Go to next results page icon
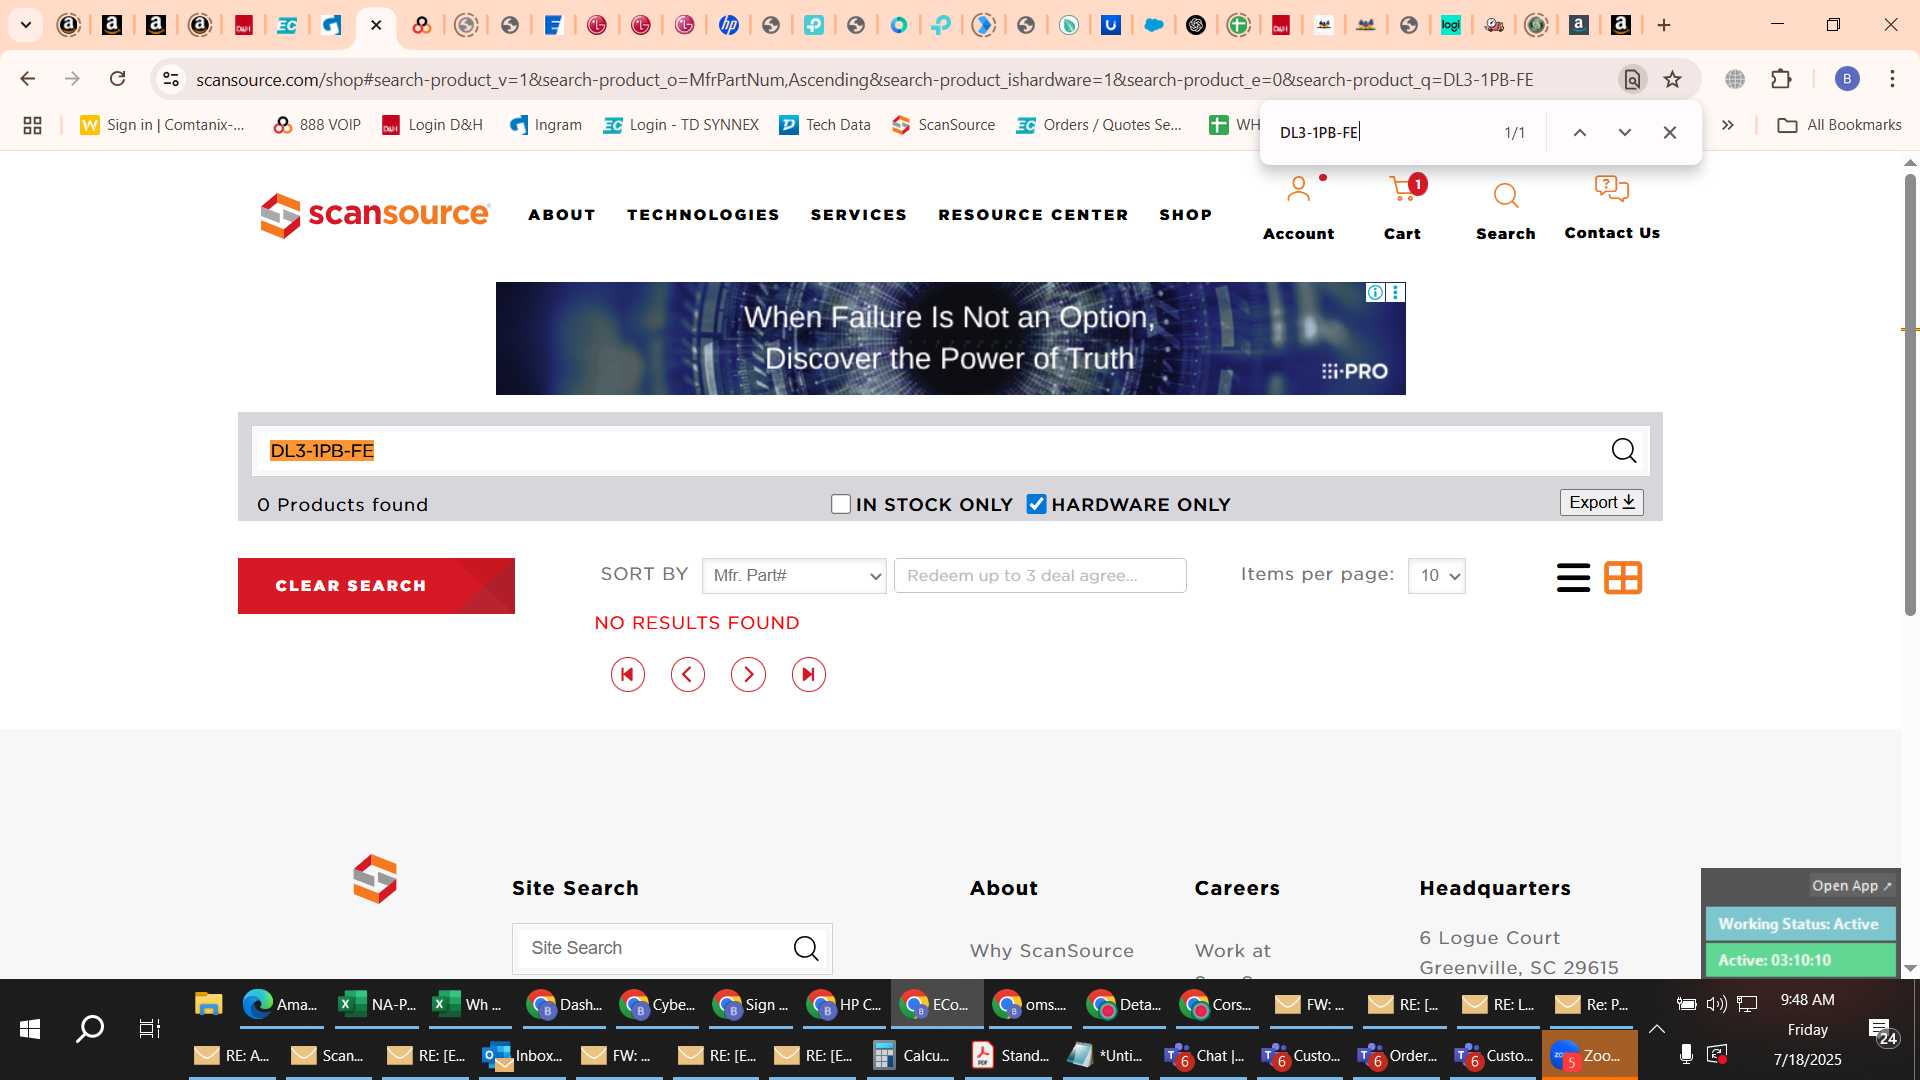This screenshot has width=1920, height=1080. tap(748, 675)
